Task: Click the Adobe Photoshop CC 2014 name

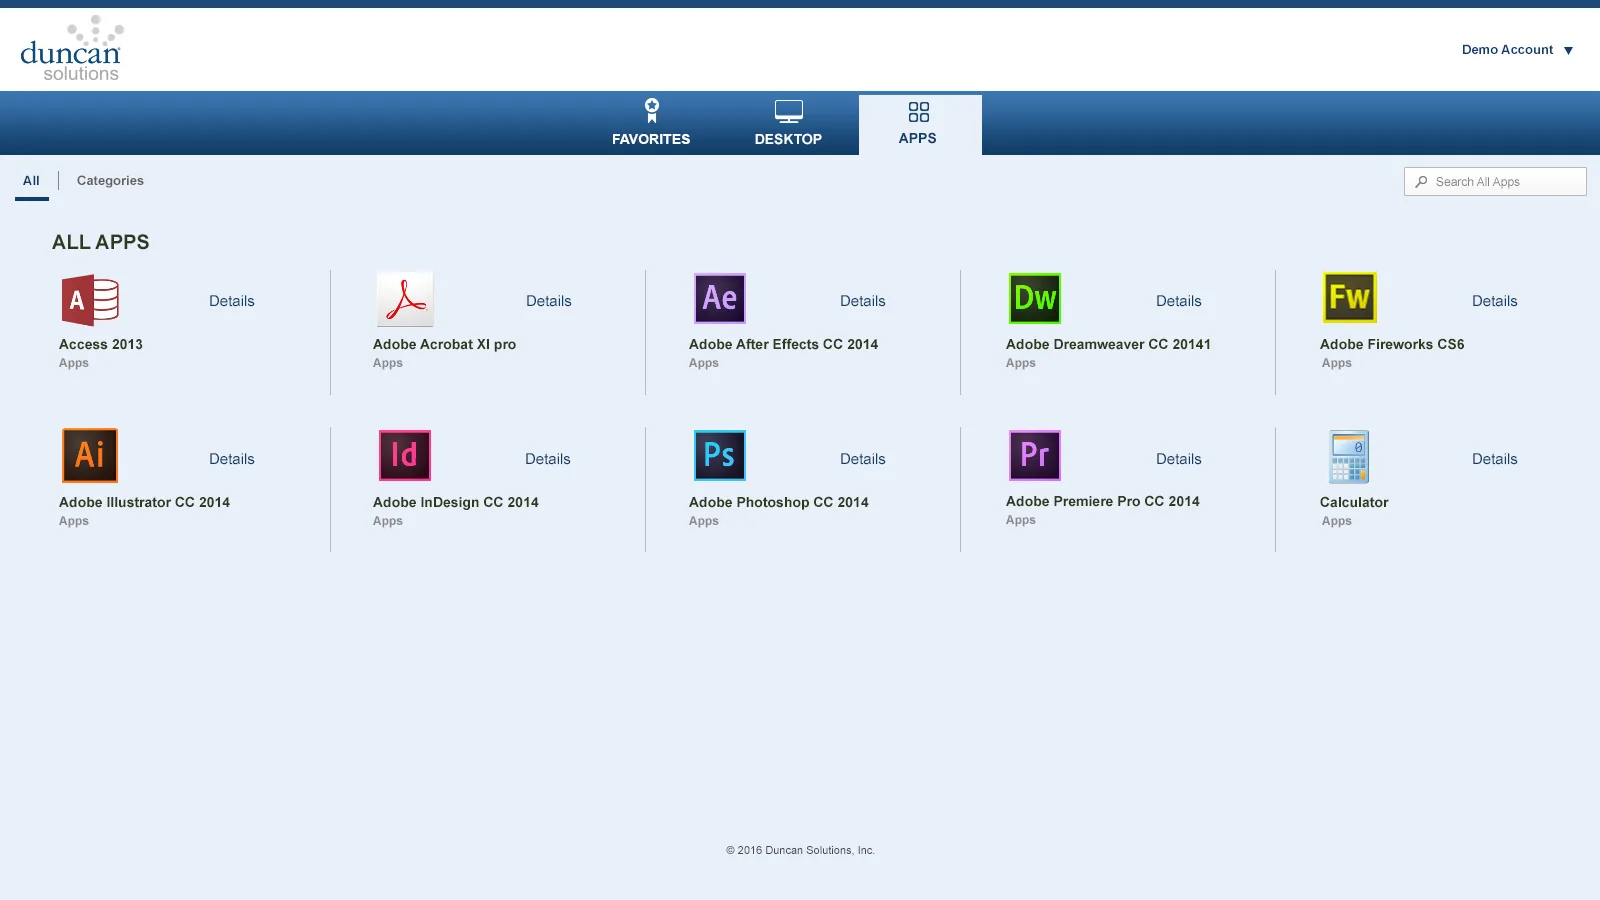Action: (x=779, y=502)
